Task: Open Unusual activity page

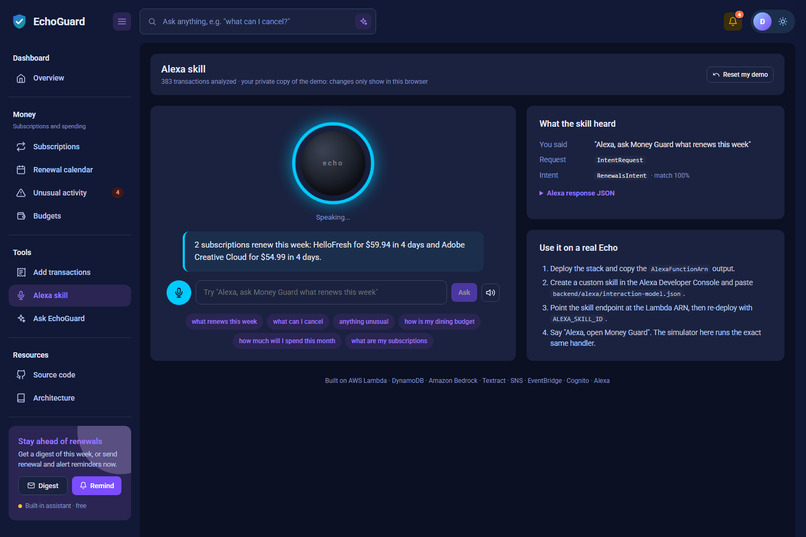Action: 70,193
